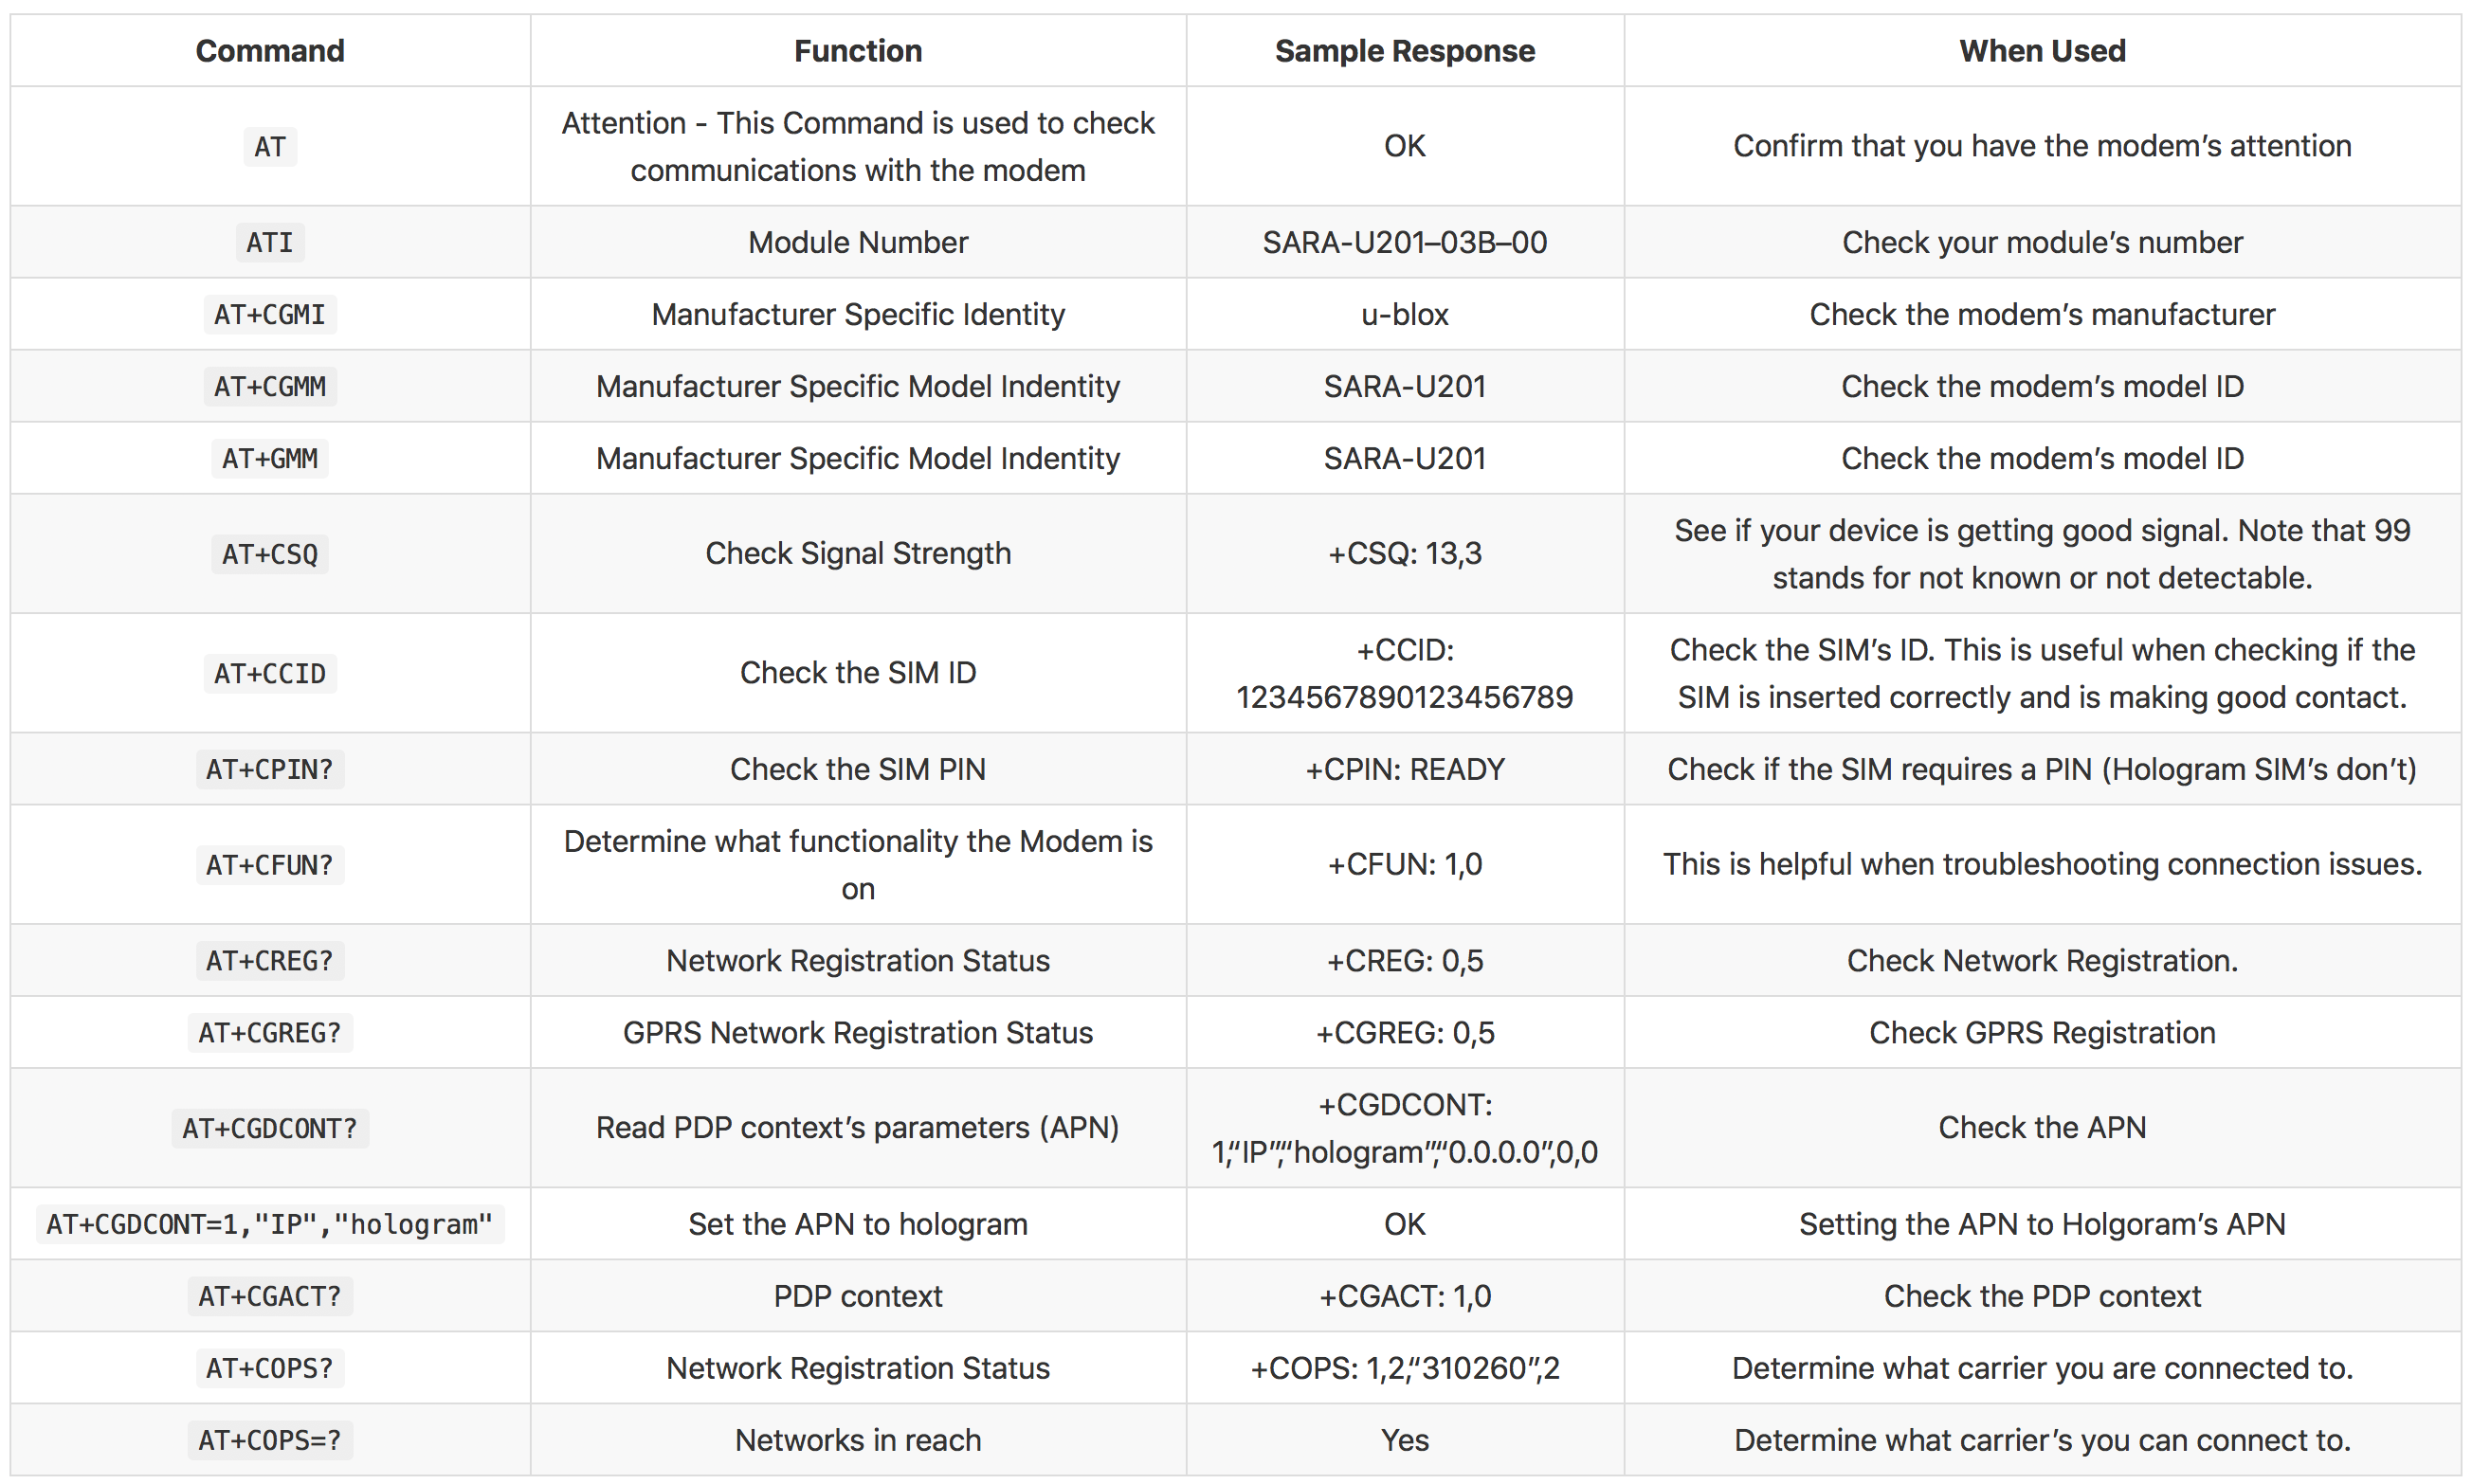Select the AT+GMM command code

[270, 459]
